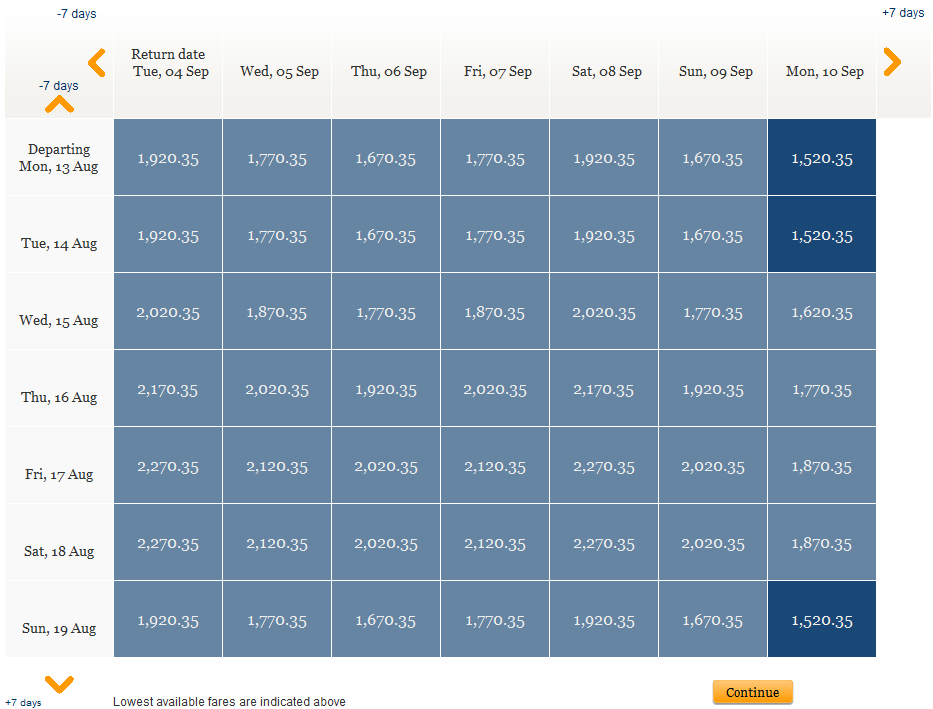This screenshot has width=933, height=709.
Task: Pick the Tue 14 Aug / Sun 09 Sep fare
Action: [x=713, y=235]
